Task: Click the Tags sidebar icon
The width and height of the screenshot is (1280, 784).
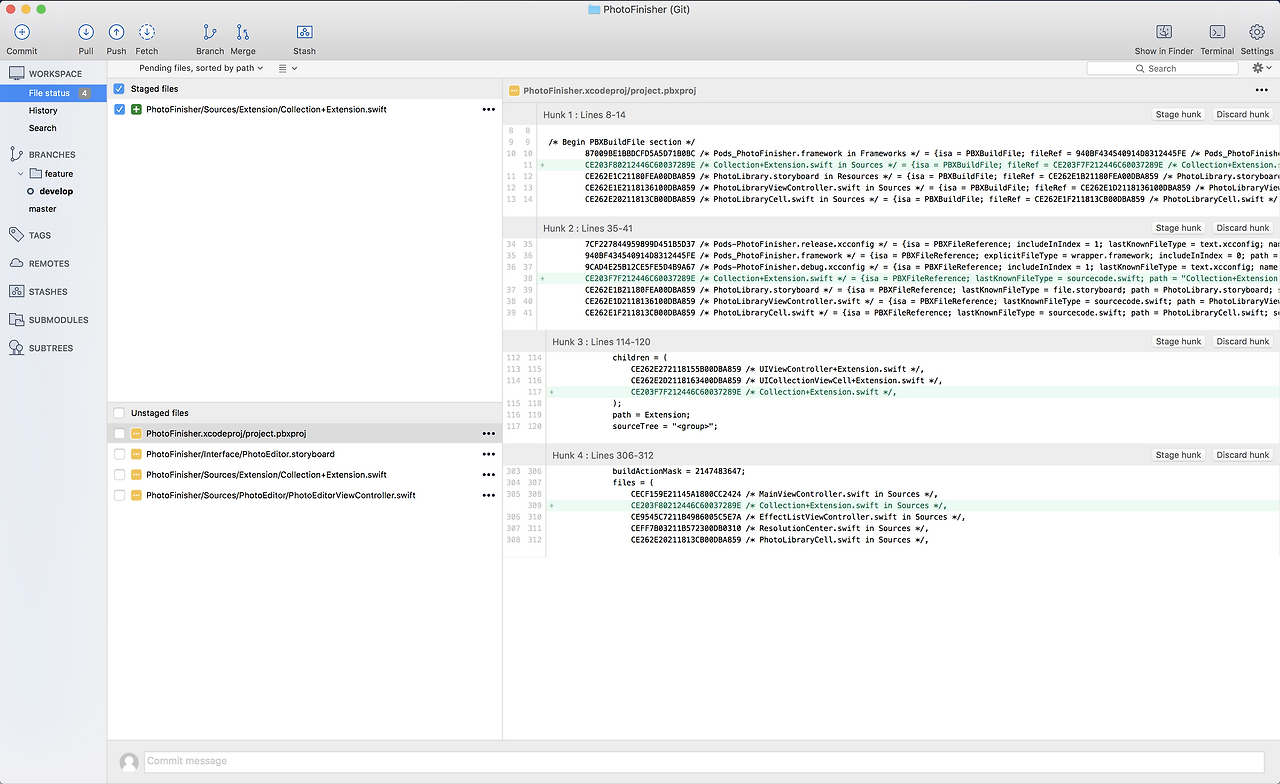Action: [x=16, y=235]
